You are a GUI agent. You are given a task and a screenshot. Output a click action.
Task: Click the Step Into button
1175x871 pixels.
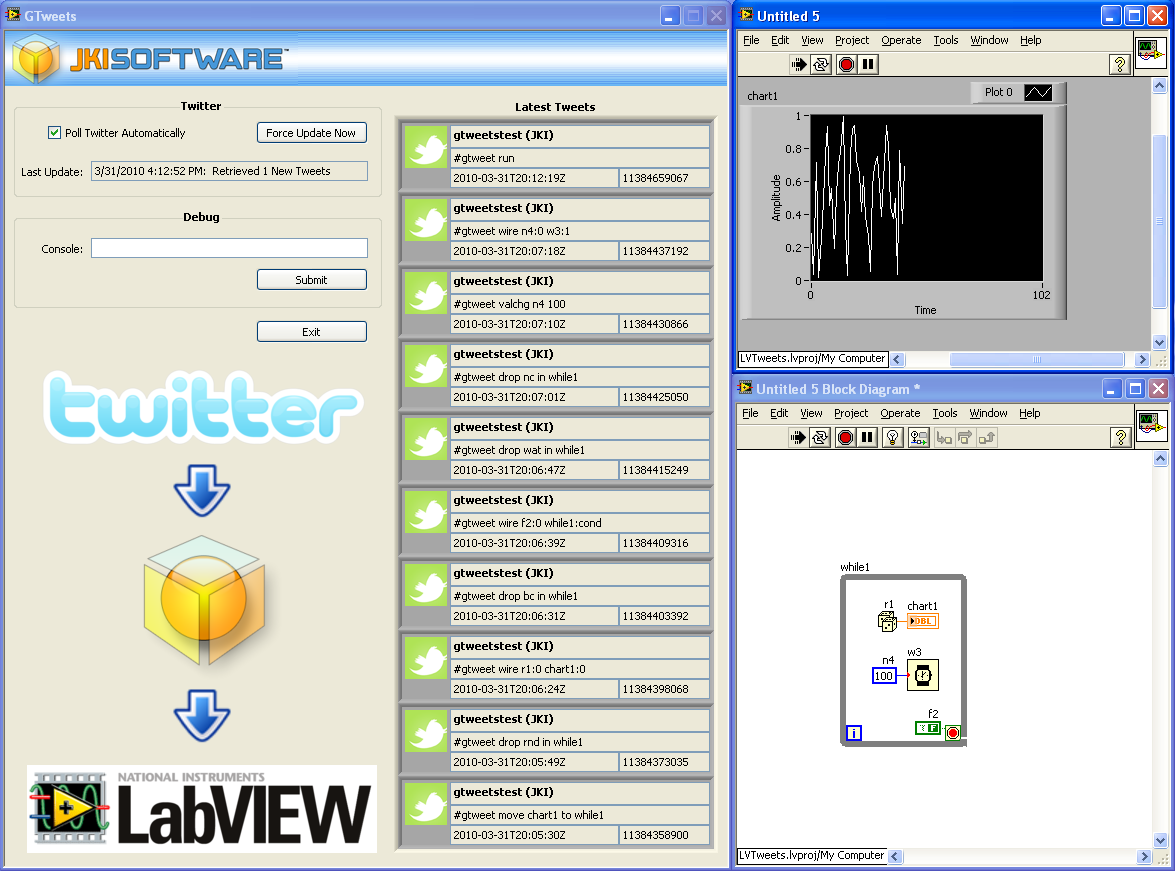pos(944,438)
